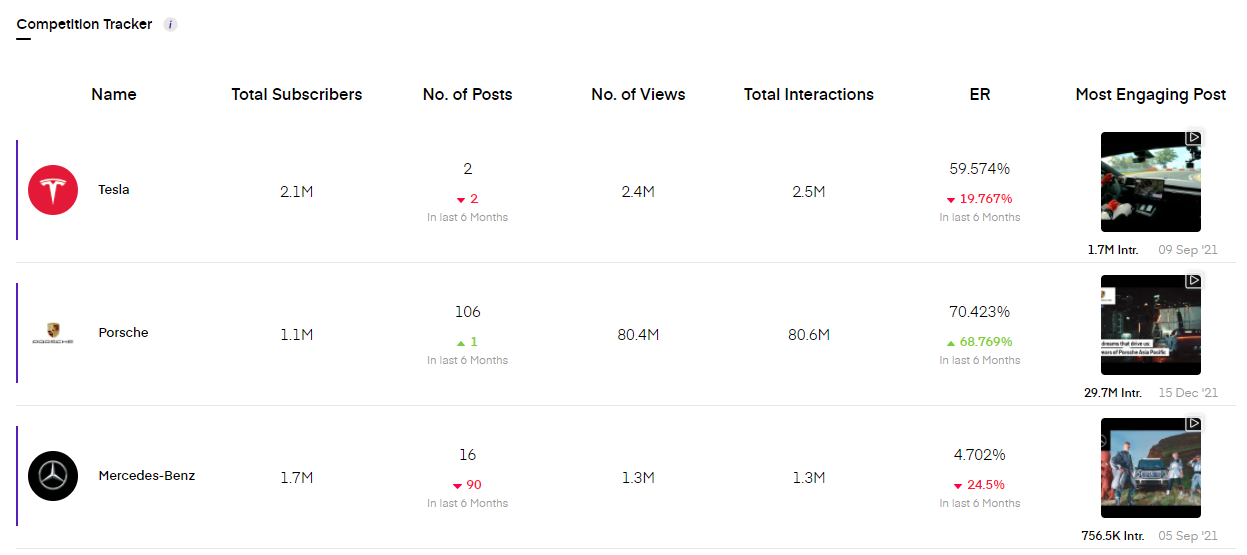
Task: Click video icon on Mercedes-Benz engaging post
Action: (1193, 424)
